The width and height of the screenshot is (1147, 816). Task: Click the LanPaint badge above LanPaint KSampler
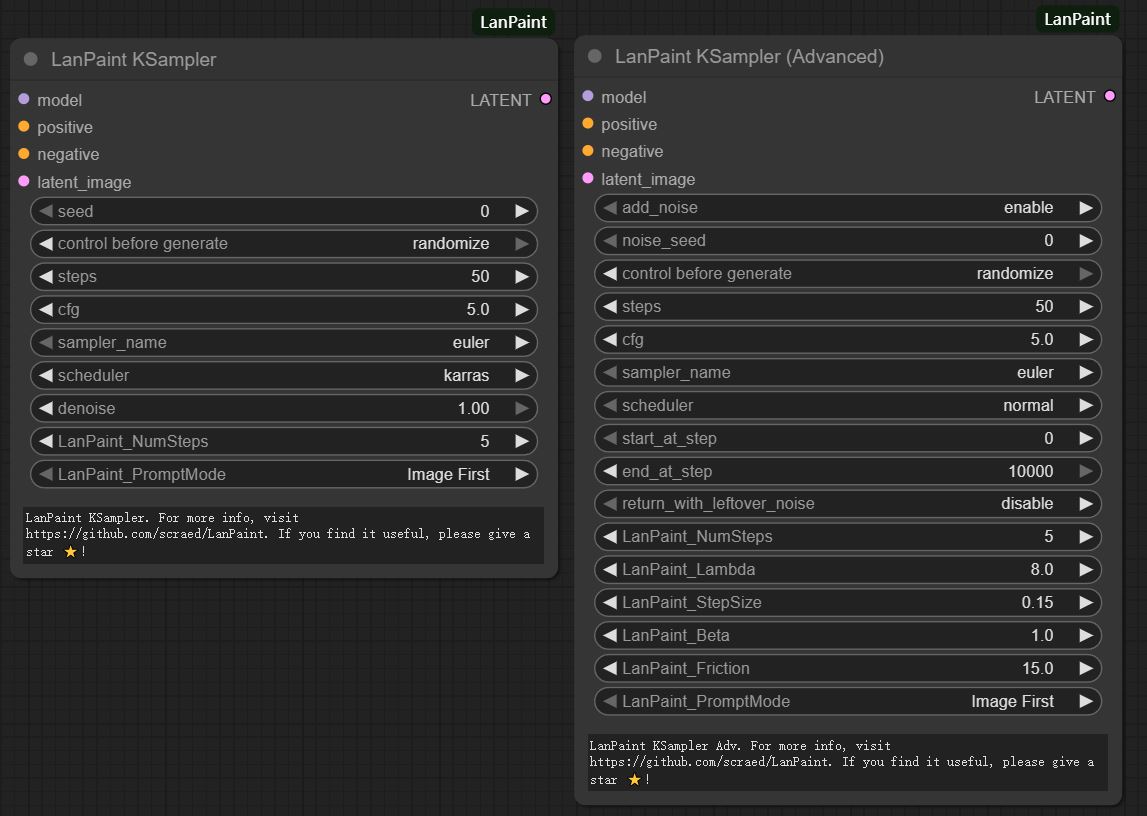513,22
